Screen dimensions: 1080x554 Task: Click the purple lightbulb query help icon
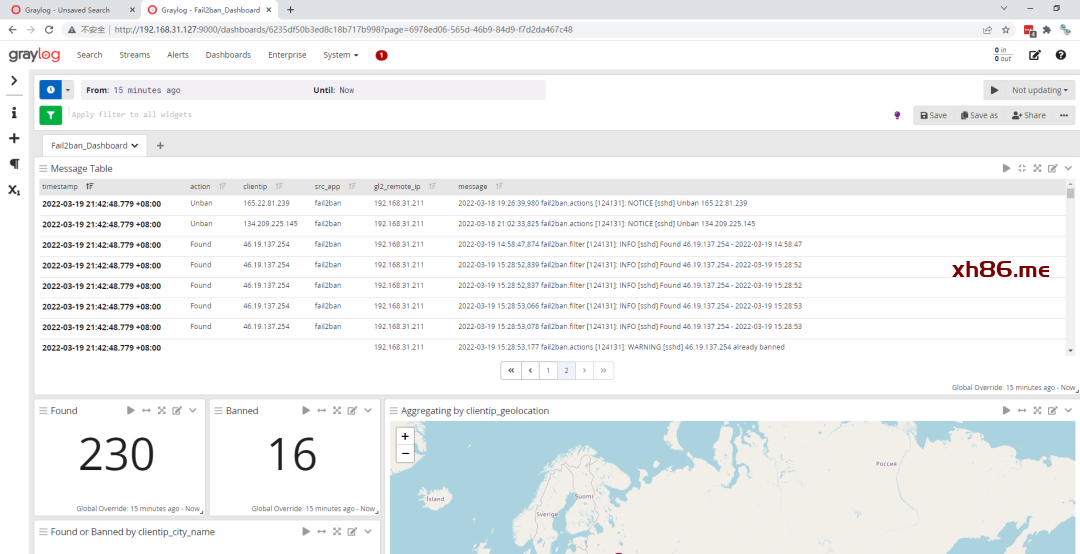click(x=897, y=115)
